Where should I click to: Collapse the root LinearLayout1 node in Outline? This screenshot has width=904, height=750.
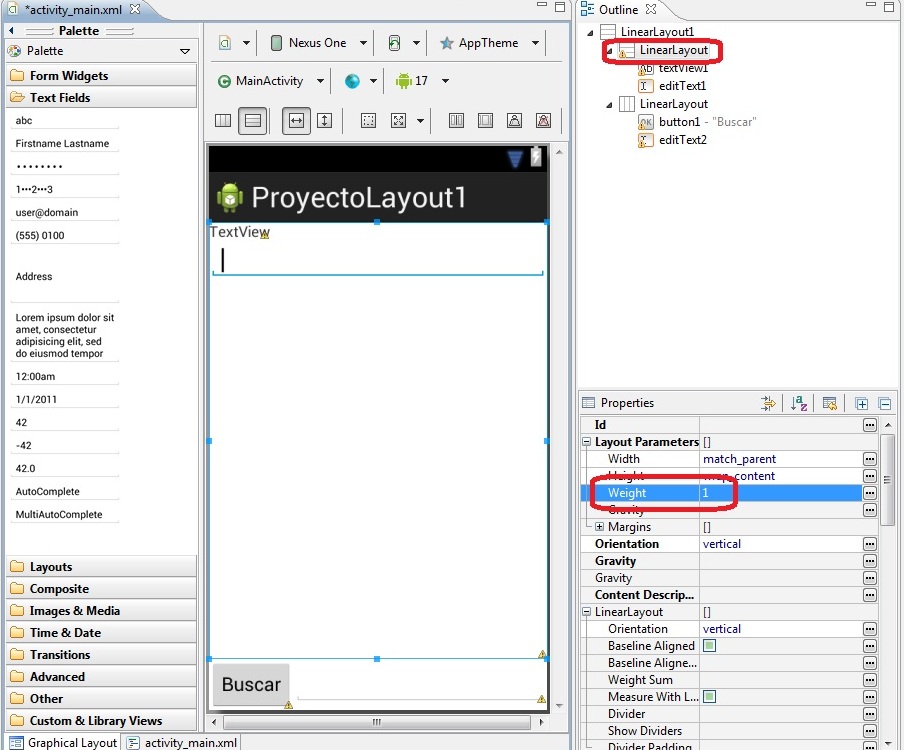coord(590,32)
